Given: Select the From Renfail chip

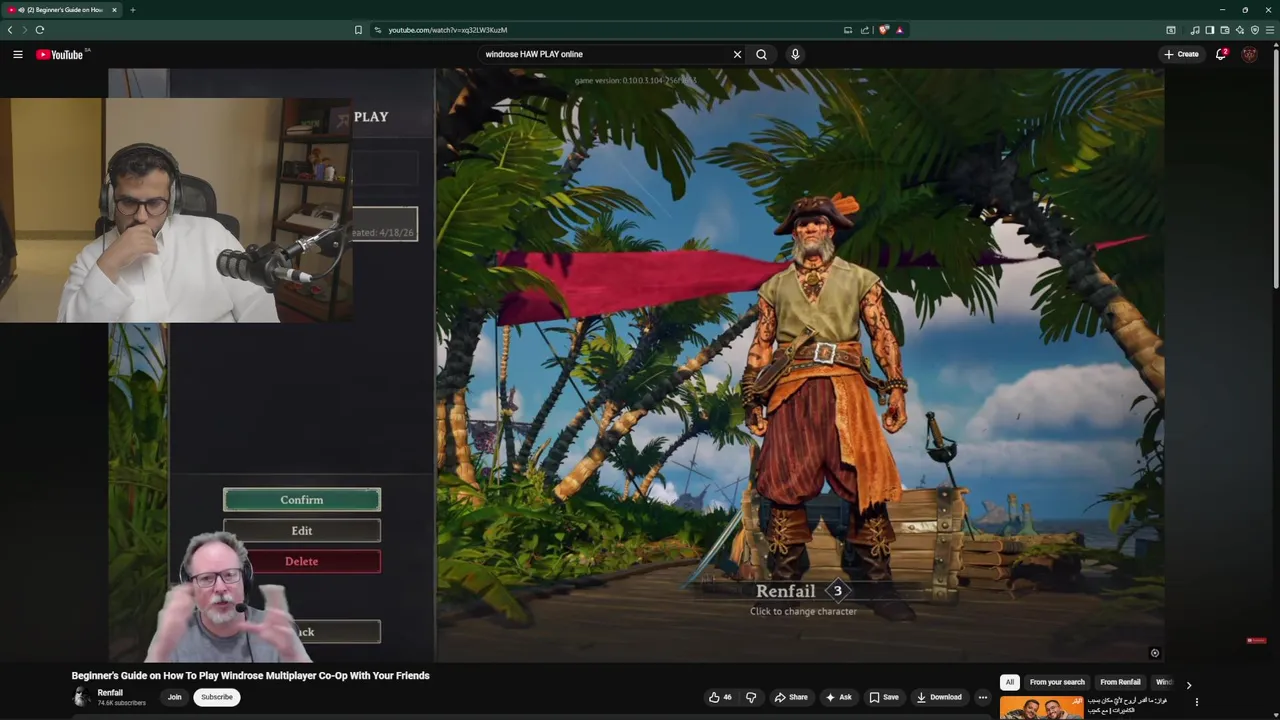Looking at the screenshot, I should 1120,682.
